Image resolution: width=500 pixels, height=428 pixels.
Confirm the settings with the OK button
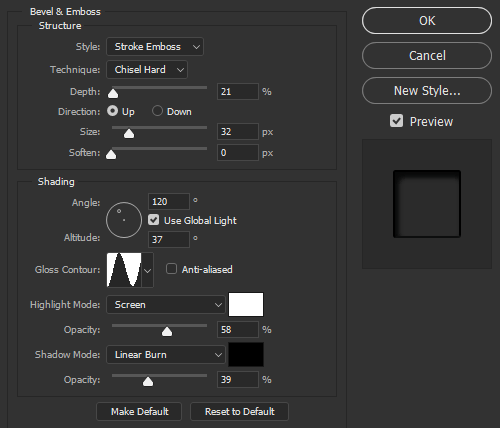click(x=427, y=21)
